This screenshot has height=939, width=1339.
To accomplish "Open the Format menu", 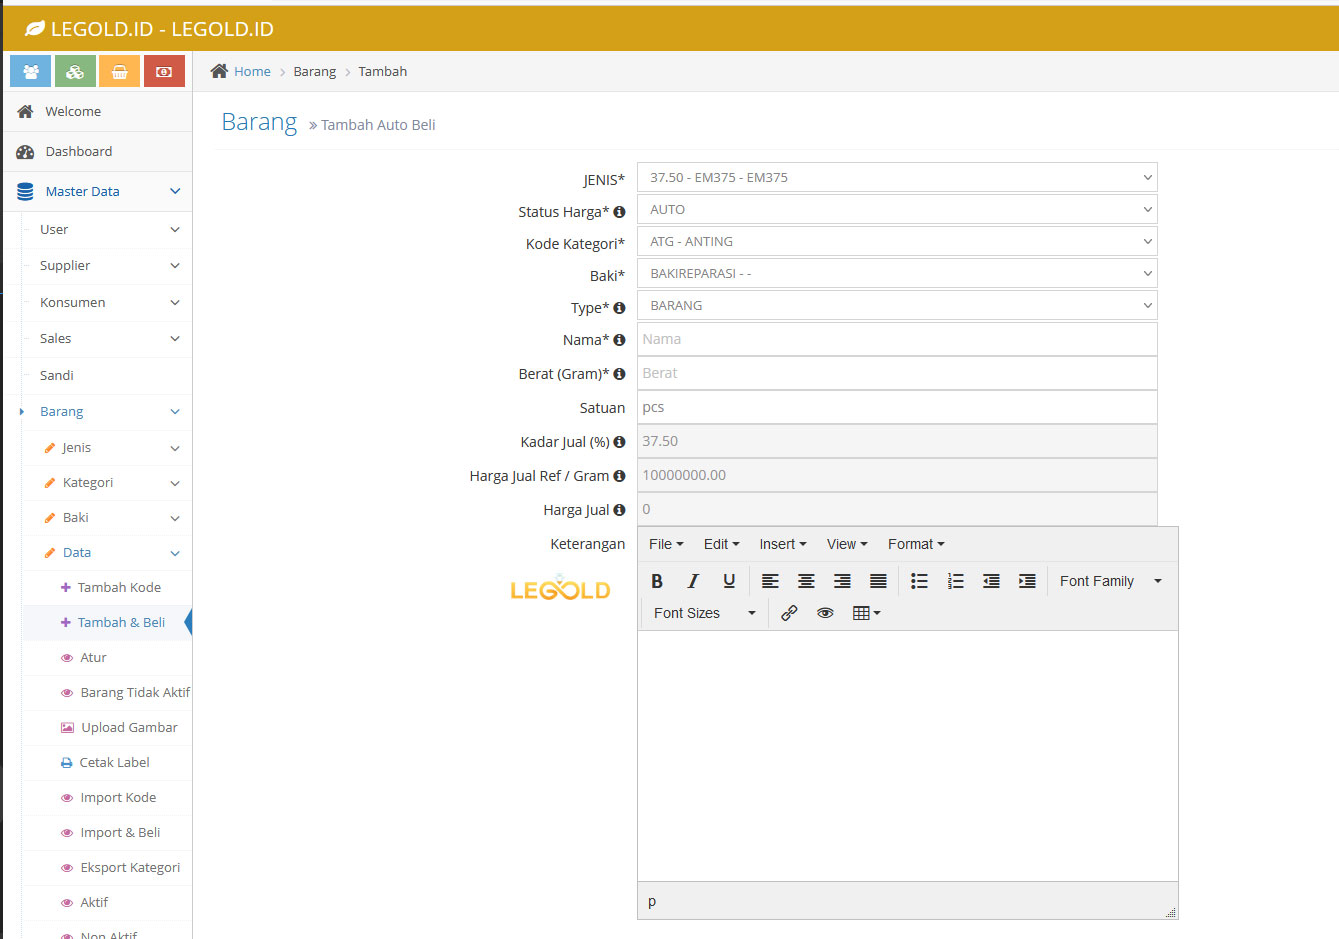I will (x=914, y=543).
